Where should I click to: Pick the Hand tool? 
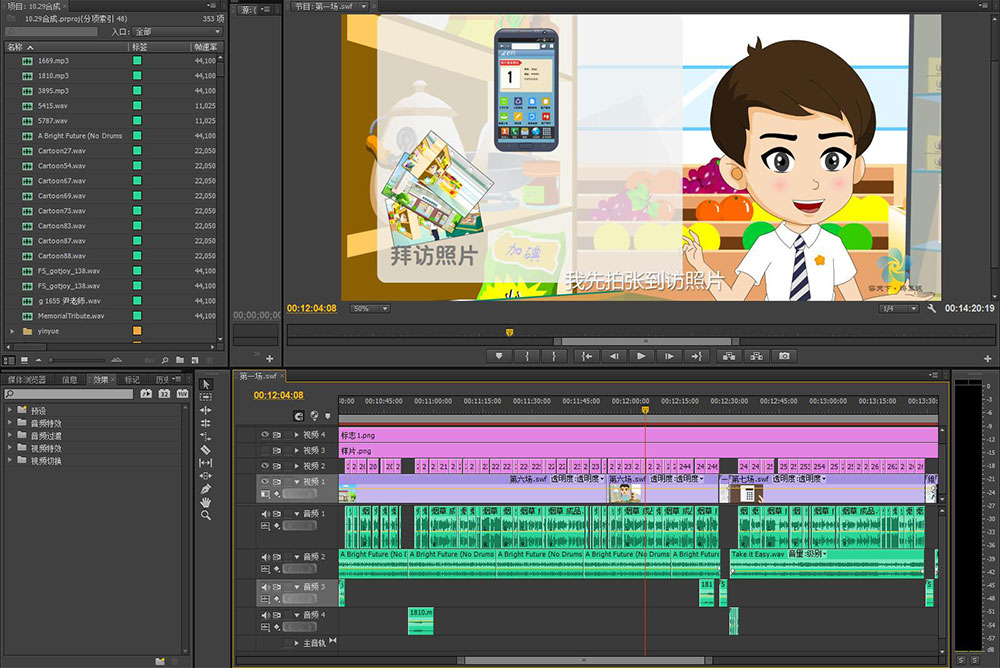[206, 501]
